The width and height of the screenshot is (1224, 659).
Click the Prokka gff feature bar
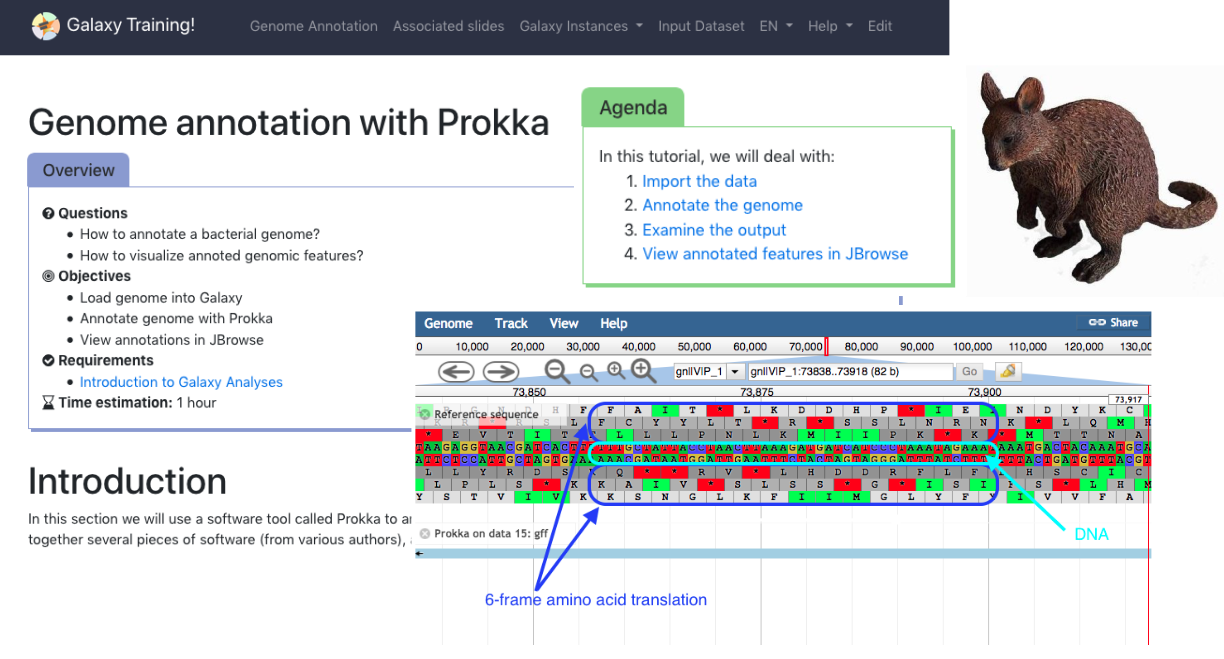pyautogui.click(x=783, y=553)
